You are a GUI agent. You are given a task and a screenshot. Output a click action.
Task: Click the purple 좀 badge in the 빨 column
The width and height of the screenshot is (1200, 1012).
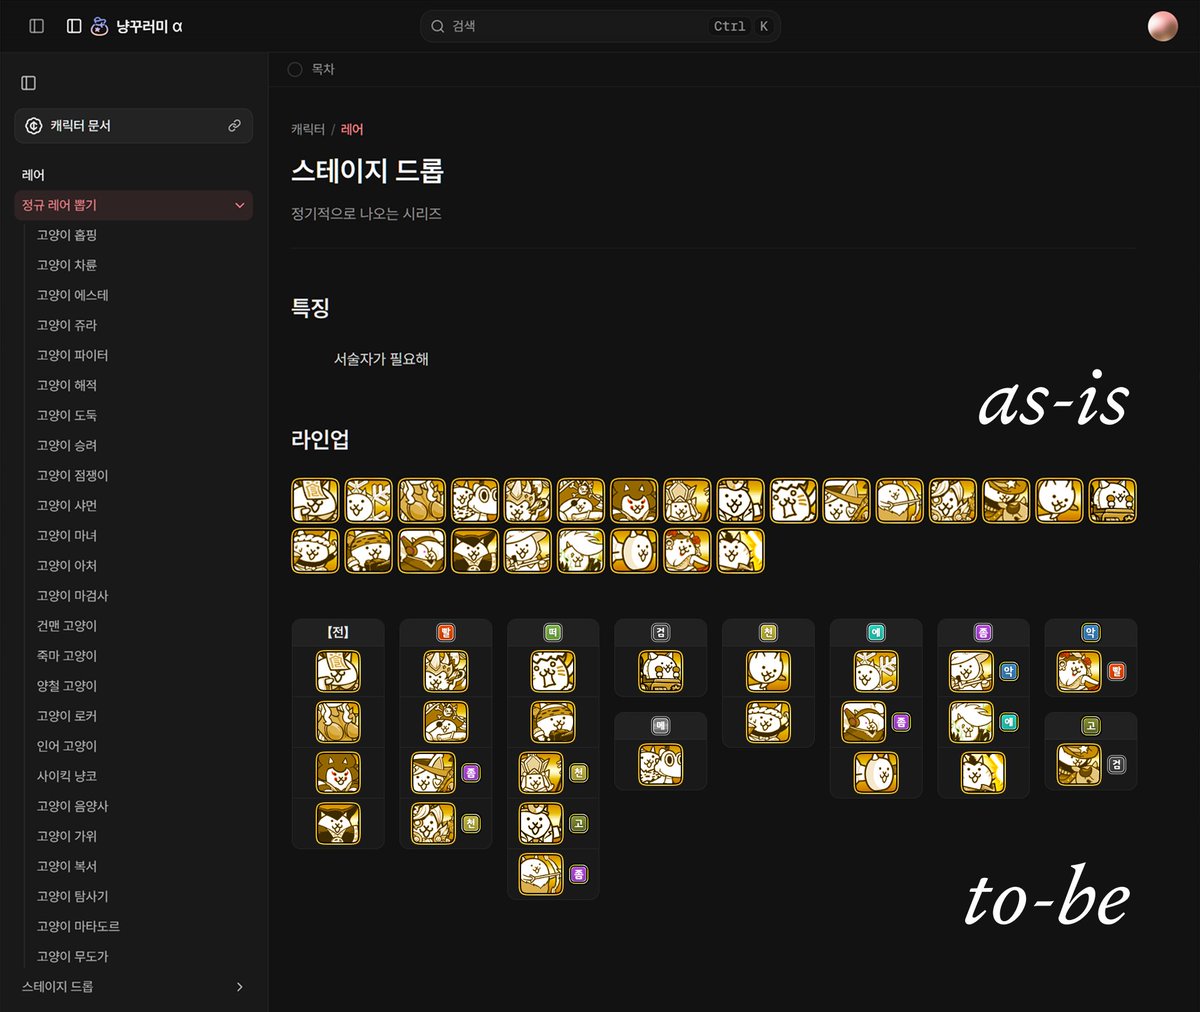click(x=471, y=773)
